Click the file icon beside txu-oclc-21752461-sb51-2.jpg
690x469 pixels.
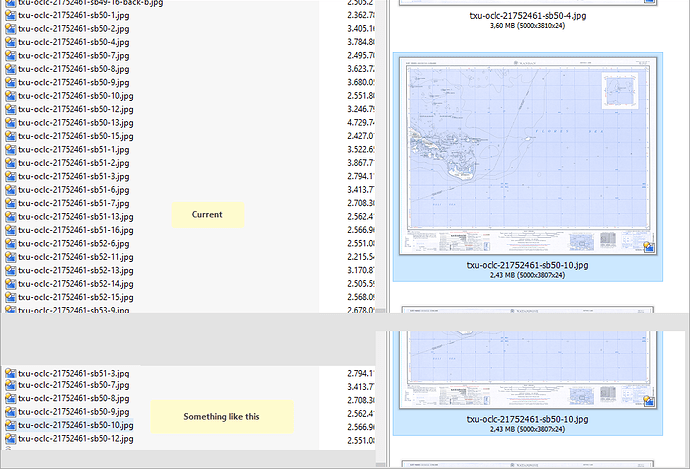pyautogui.click(x=11, y=163)
